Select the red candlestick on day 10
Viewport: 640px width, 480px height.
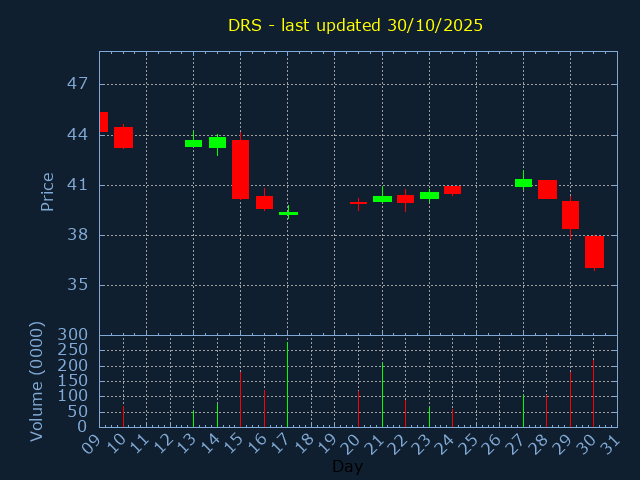[x=123, y=137]
